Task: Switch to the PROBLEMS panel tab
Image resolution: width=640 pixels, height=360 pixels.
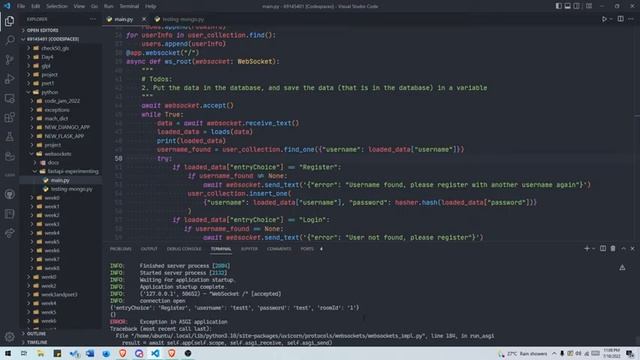Action: (121, 249)
